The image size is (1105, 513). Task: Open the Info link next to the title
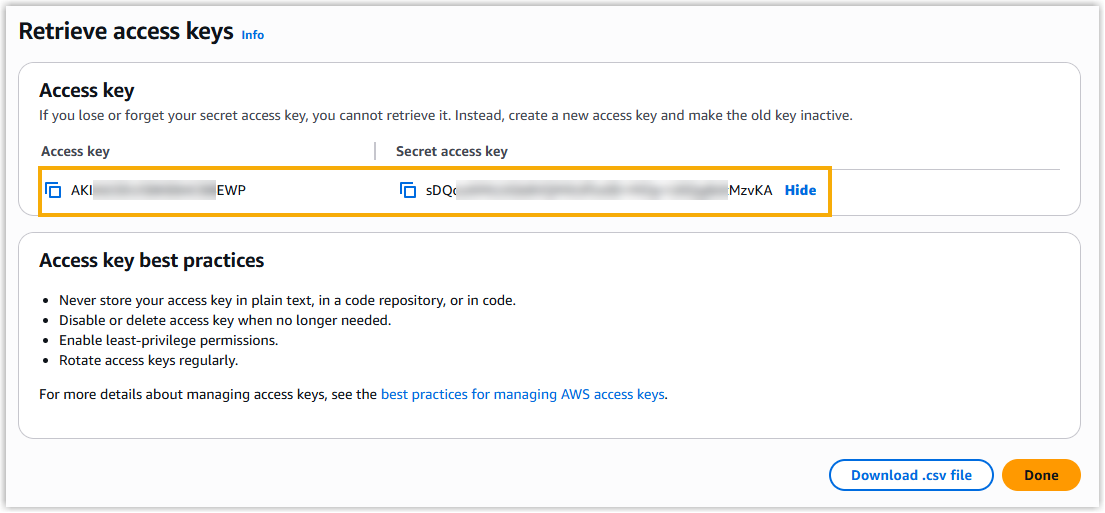tap(253, 35)
